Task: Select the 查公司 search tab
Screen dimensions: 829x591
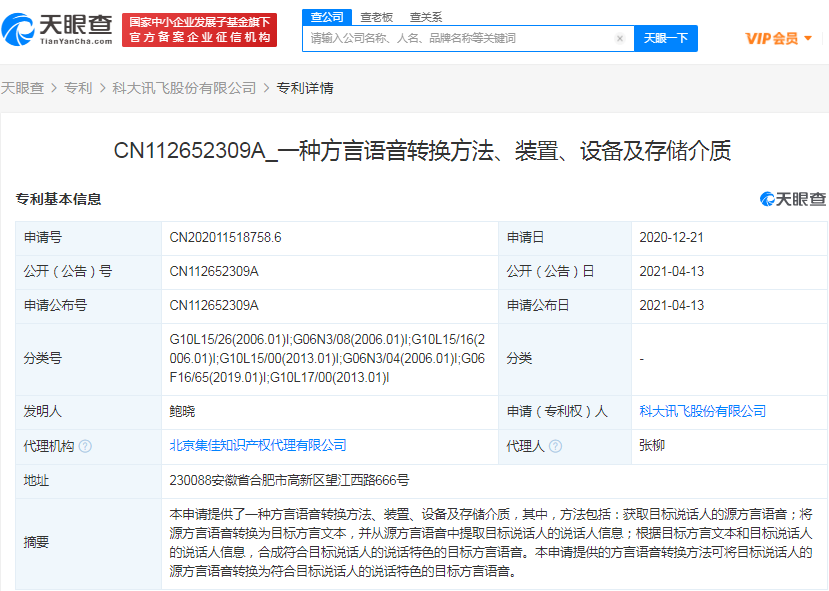Action: point(327,17)
